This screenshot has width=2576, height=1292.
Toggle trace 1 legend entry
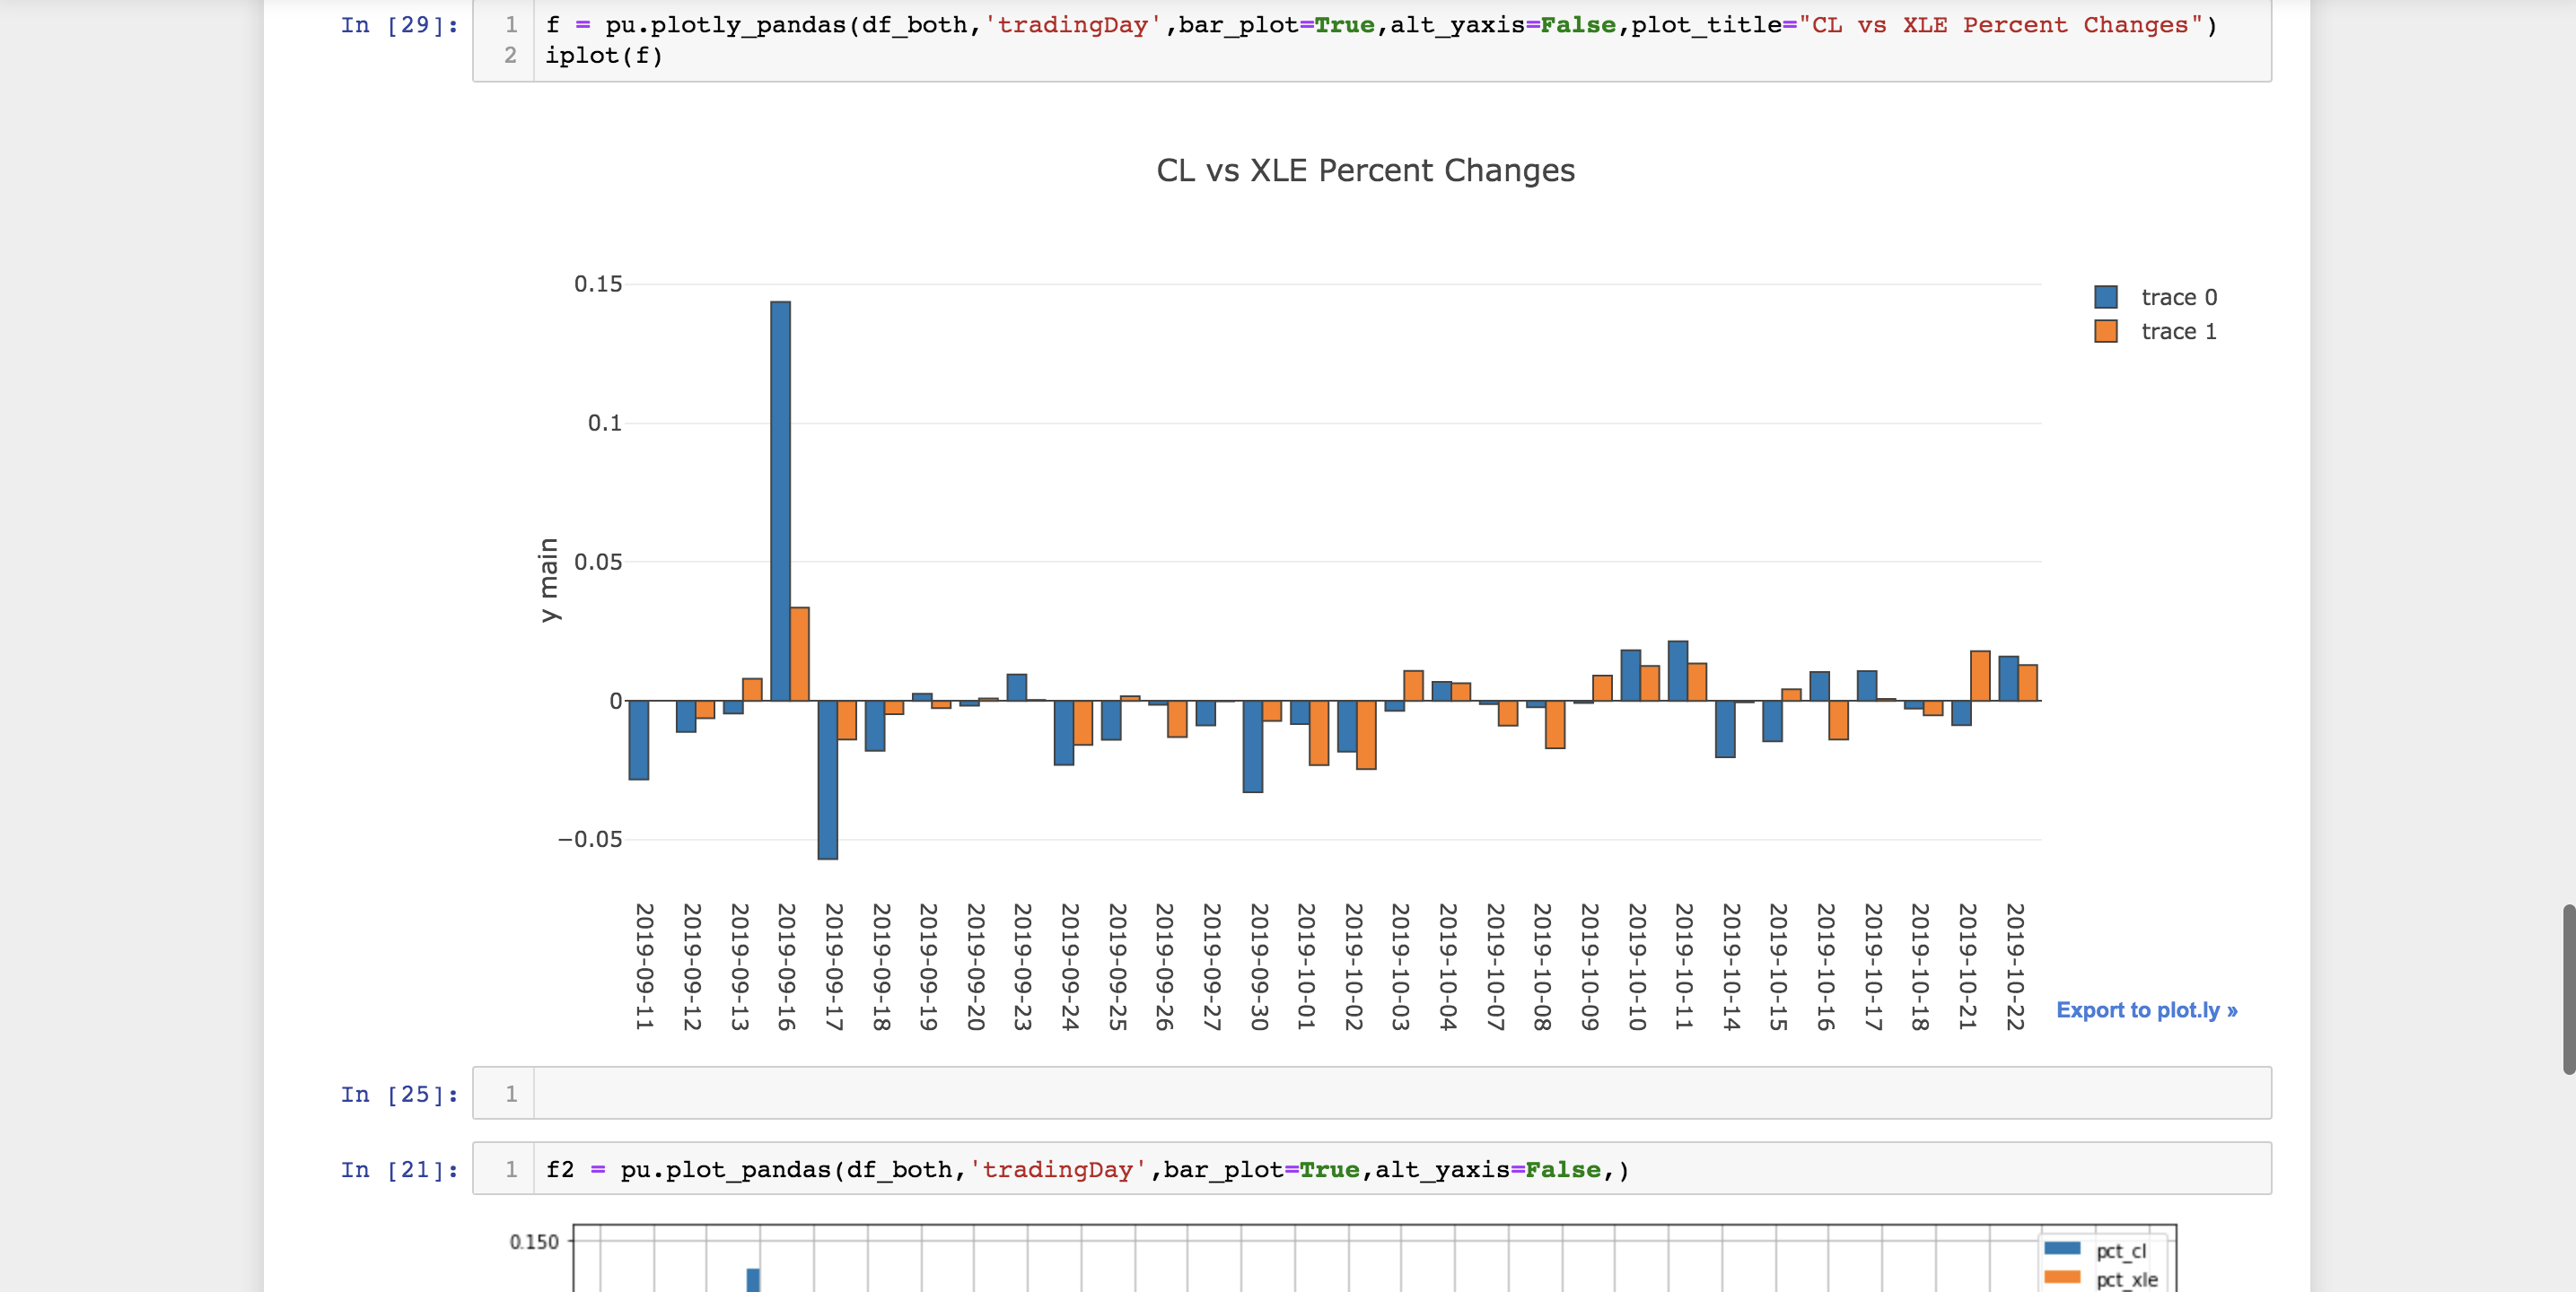click(2178, 331)
